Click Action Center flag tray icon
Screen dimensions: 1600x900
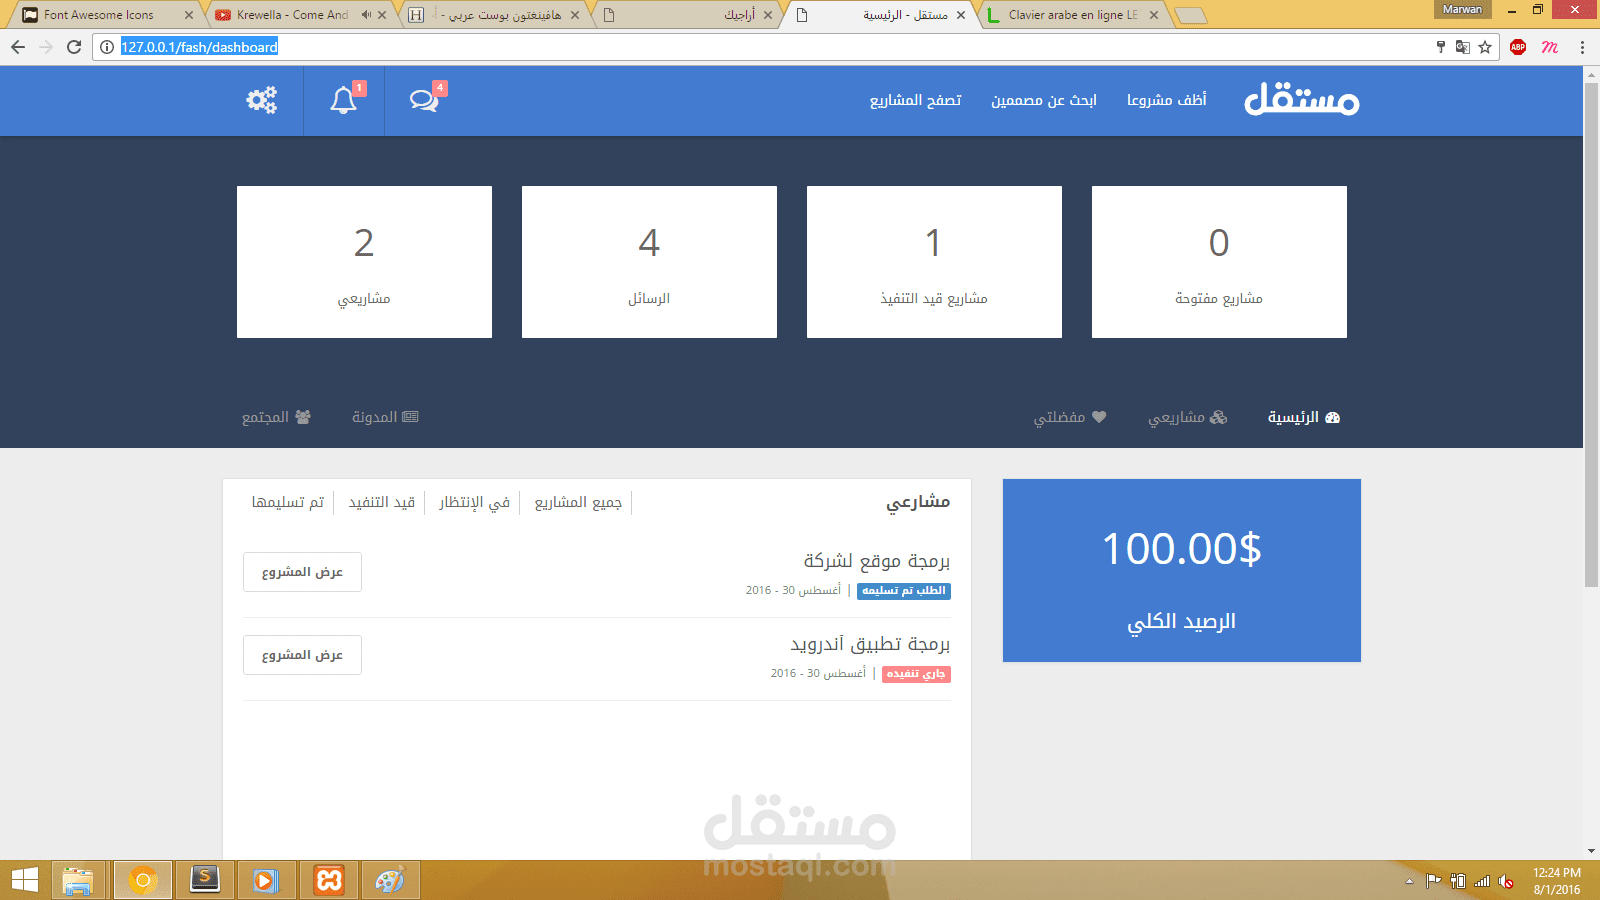[1433, 881]
